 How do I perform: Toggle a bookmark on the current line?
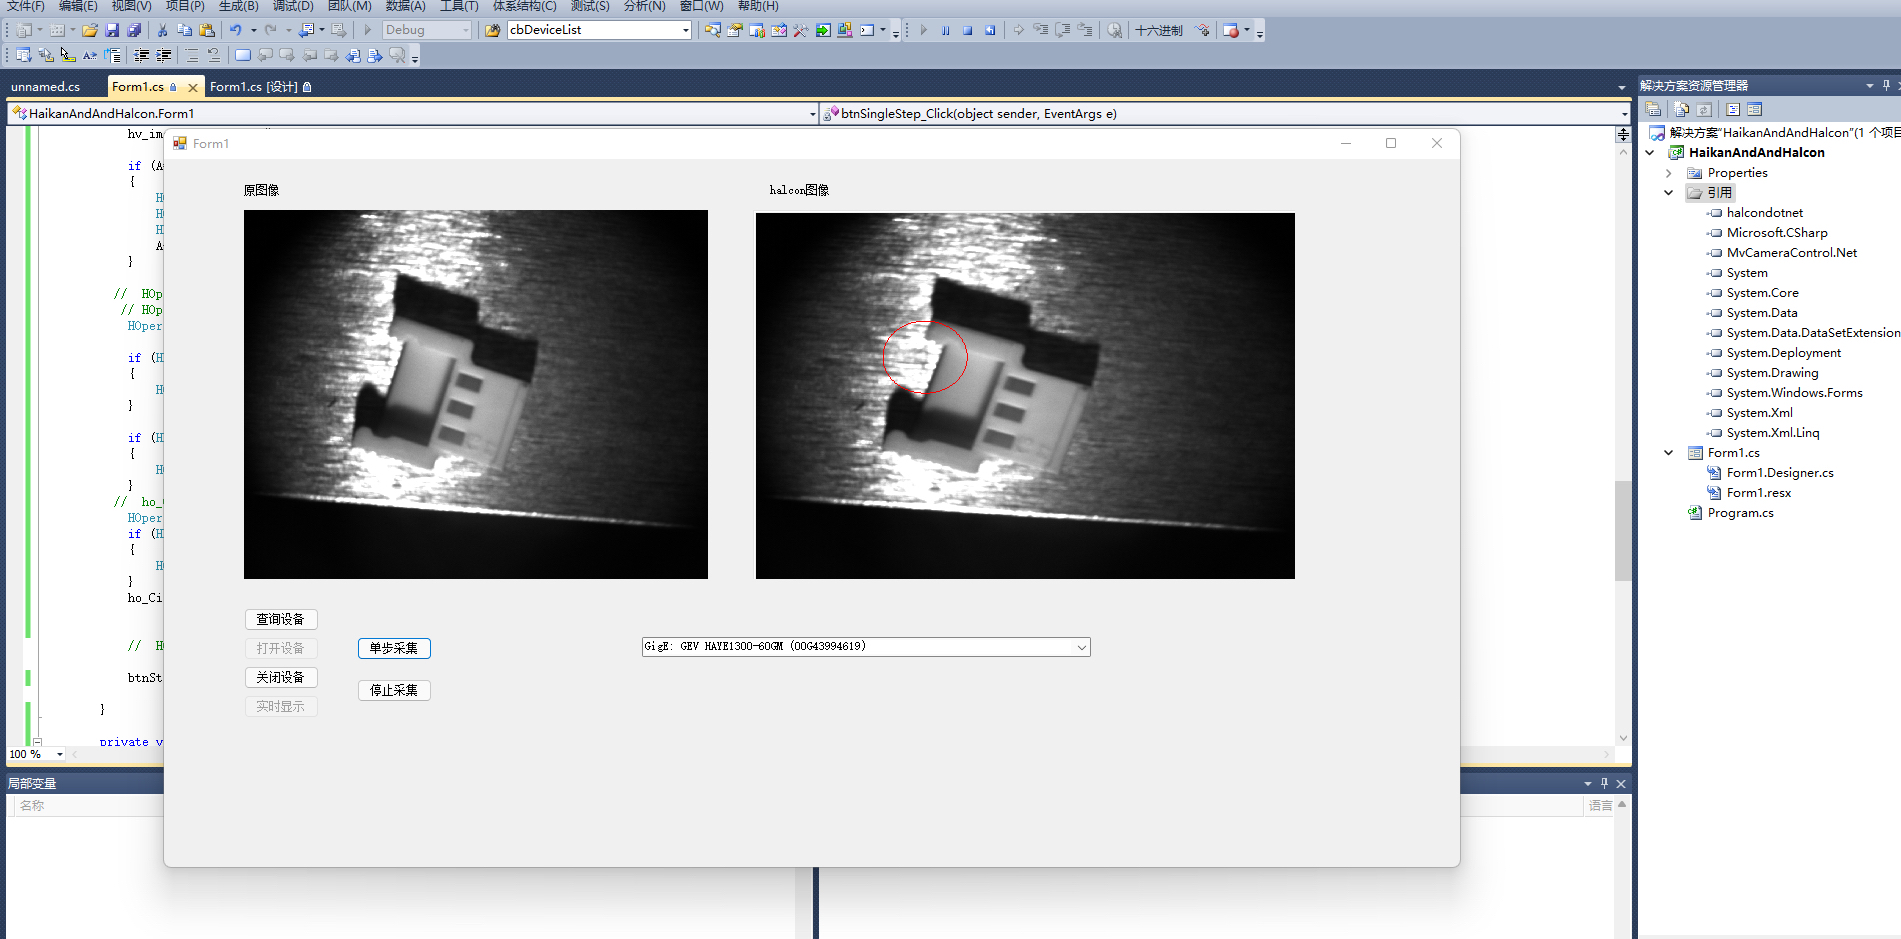click(243, 56)
